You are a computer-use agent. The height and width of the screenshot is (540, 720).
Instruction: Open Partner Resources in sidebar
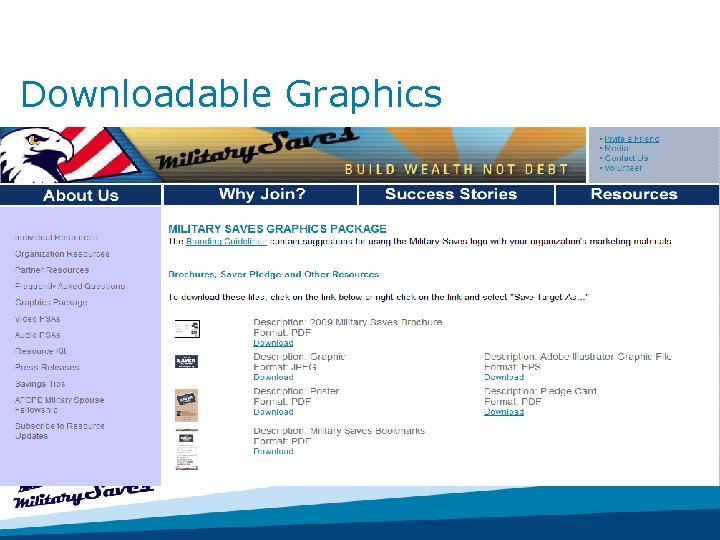52,270
